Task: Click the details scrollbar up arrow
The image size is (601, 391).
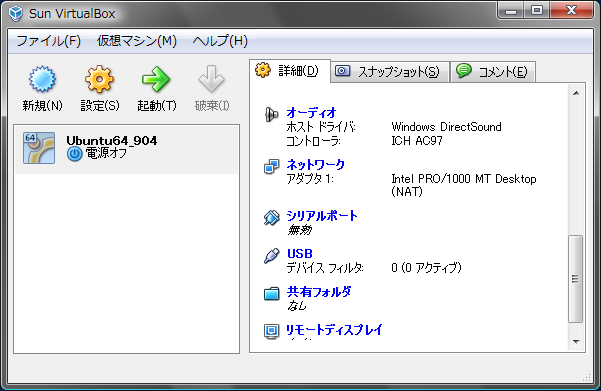Action: coord(576,93)
